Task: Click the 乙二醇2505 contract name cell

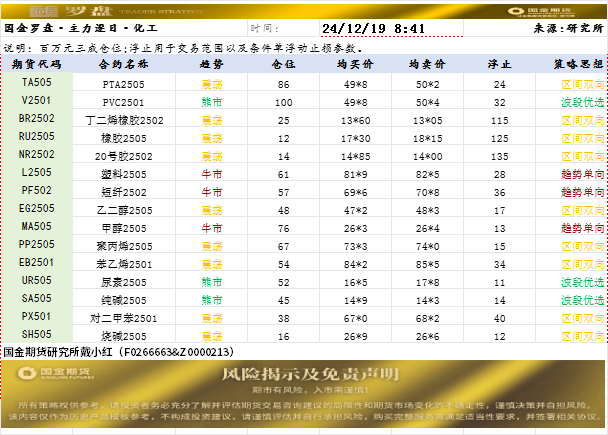Action: [x=124, y=210]
